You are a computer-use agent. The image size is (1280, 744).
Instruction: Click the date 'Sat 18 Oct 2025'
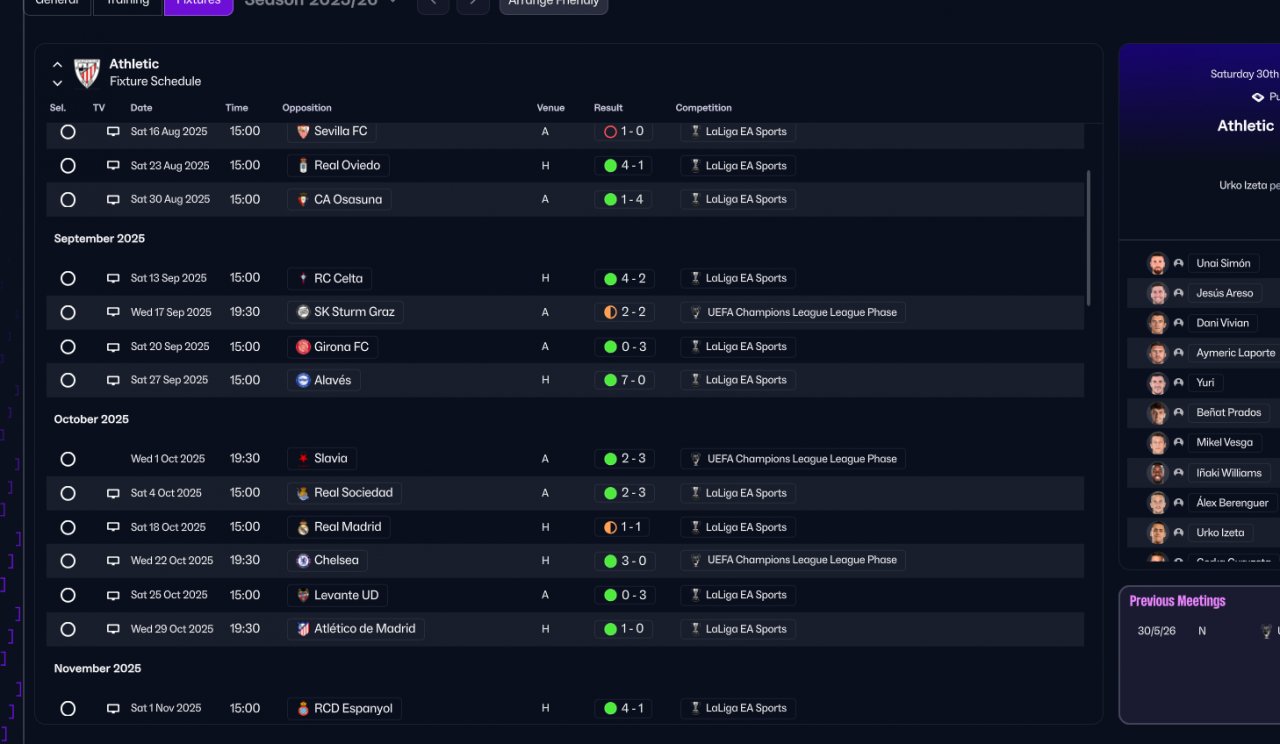pyautogui.click(x=168, y=527)
